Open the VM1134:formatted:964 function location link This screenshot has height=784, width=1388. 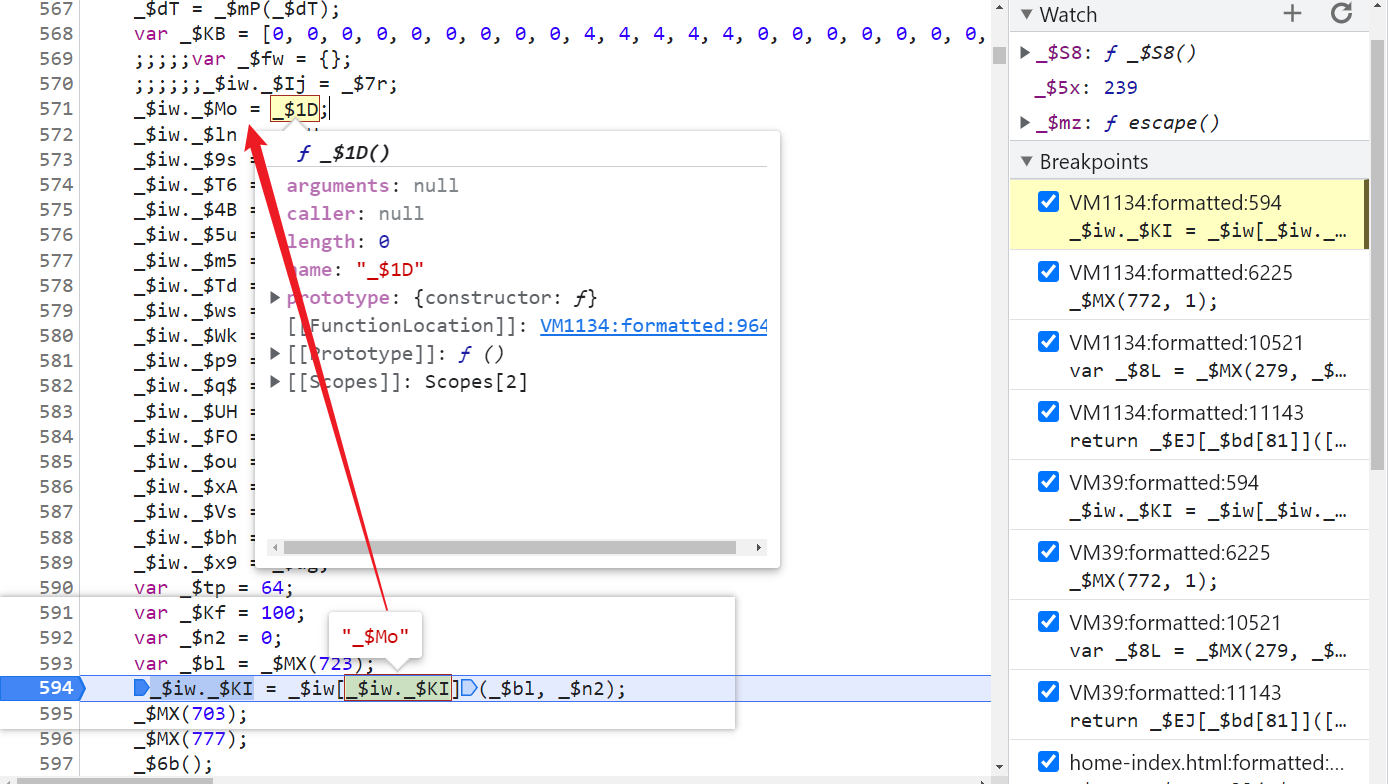pyautogui.click(x=653, y=326)
